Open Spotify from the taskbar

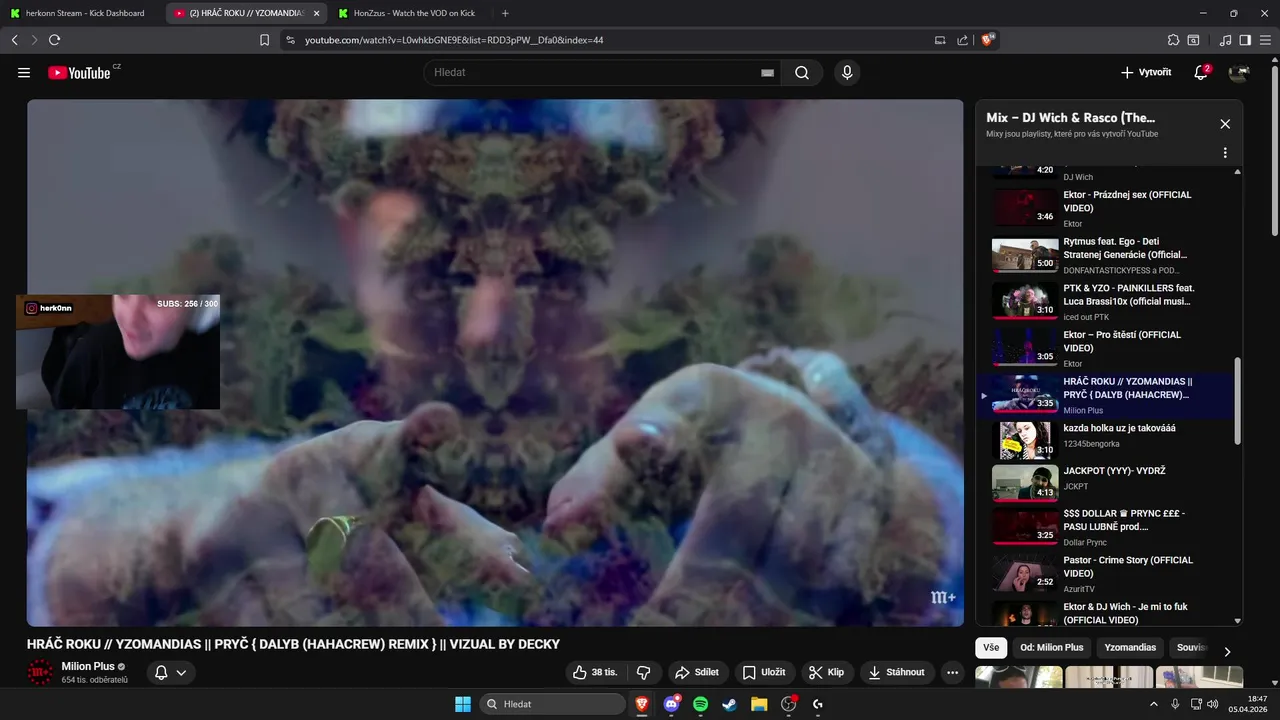[x=701, y=704]
